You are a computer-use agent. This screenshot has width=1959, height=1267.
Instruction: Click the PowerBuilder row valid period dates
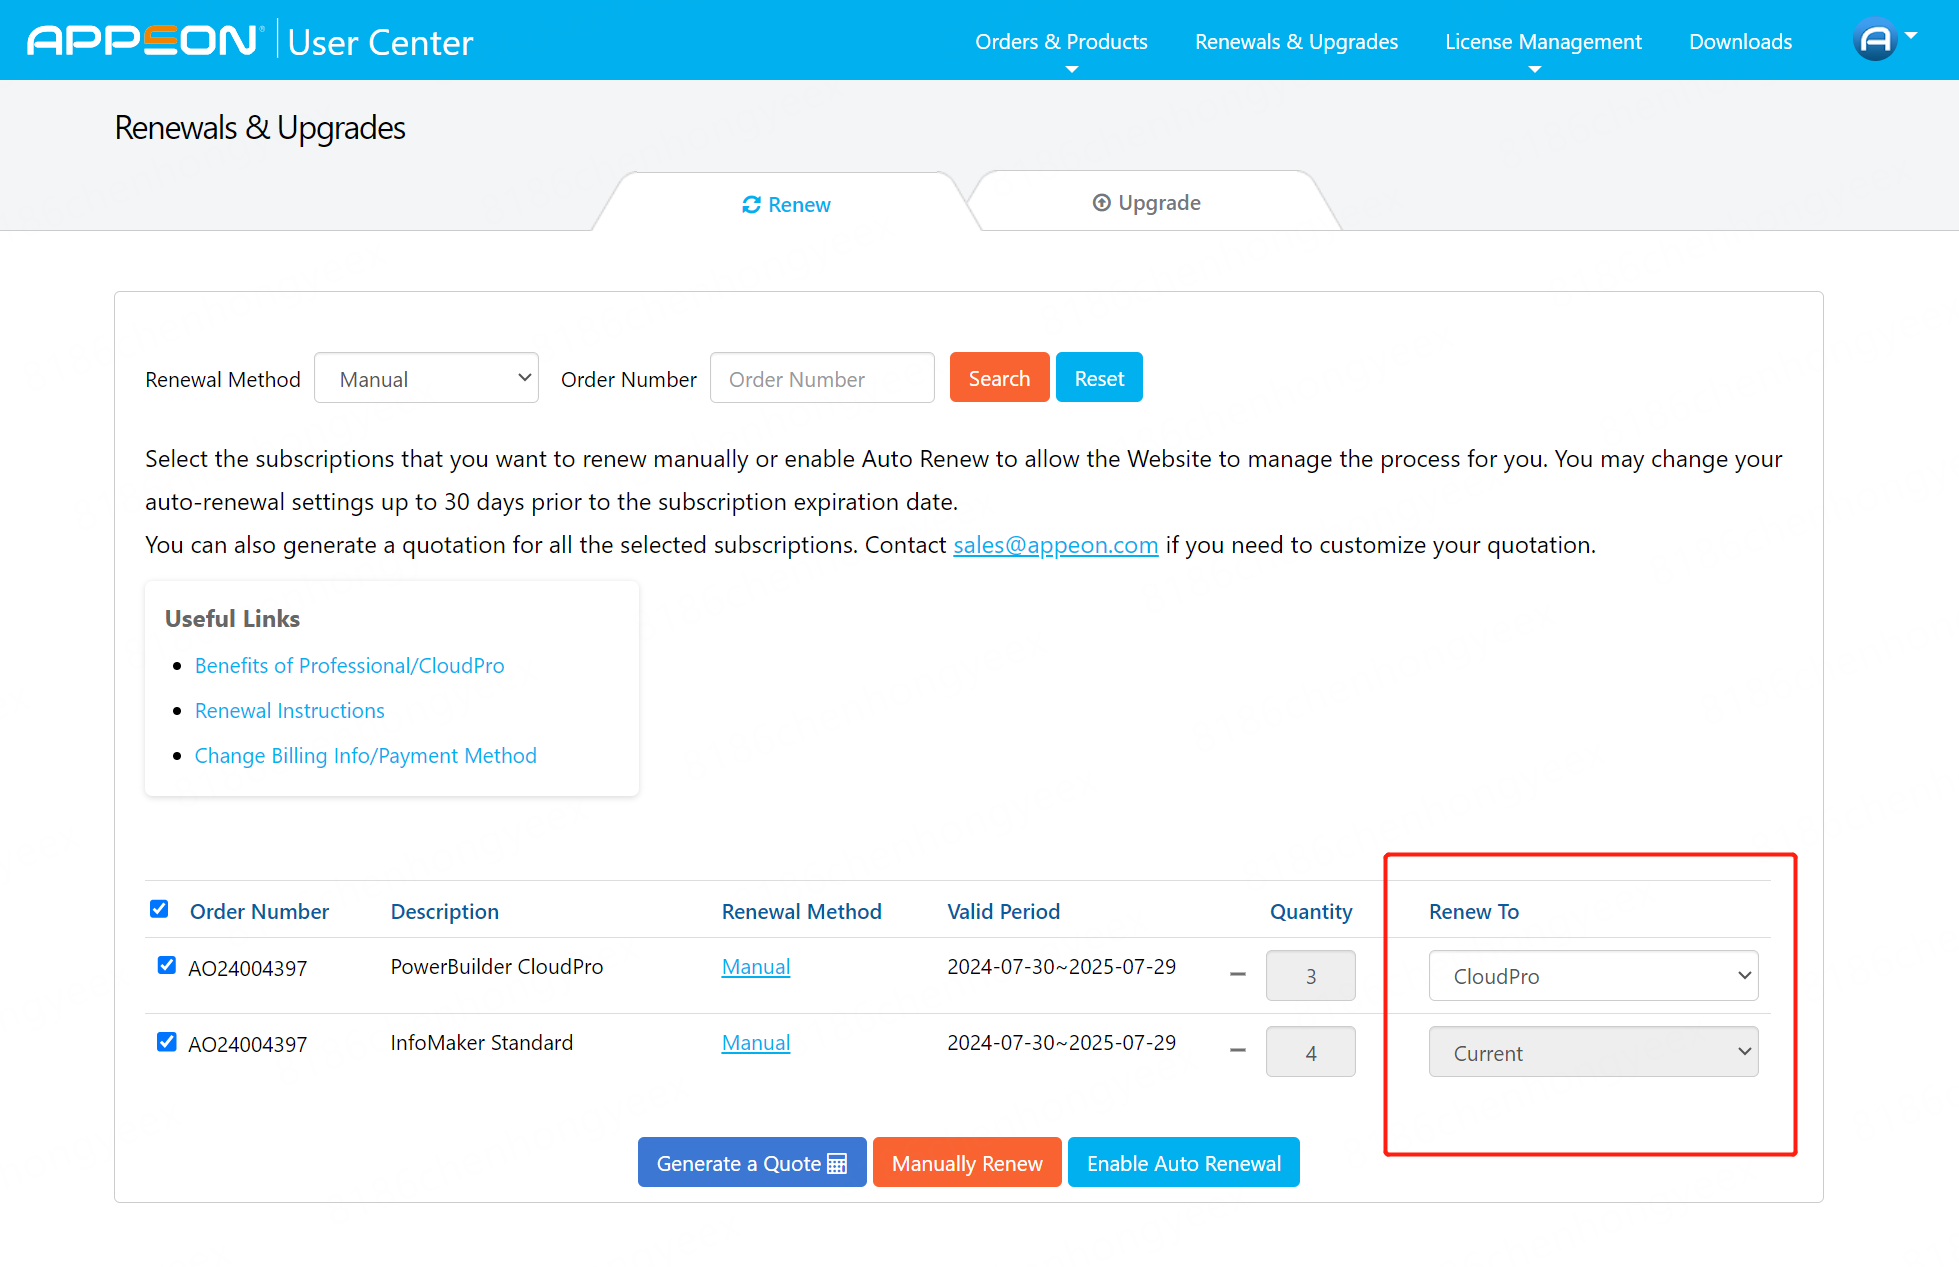tap(1061, 967)
